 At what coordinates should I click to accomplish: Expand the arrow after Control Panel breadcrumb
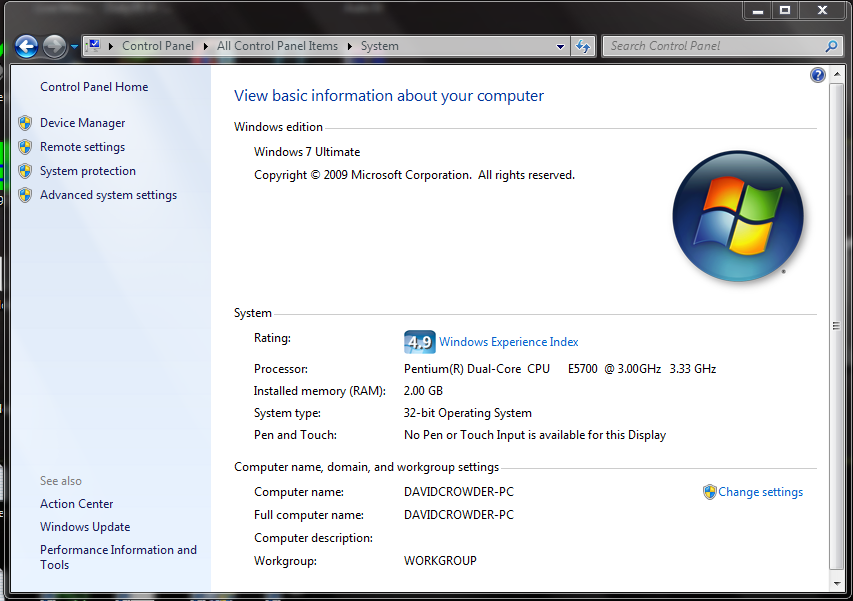[206, 46]
